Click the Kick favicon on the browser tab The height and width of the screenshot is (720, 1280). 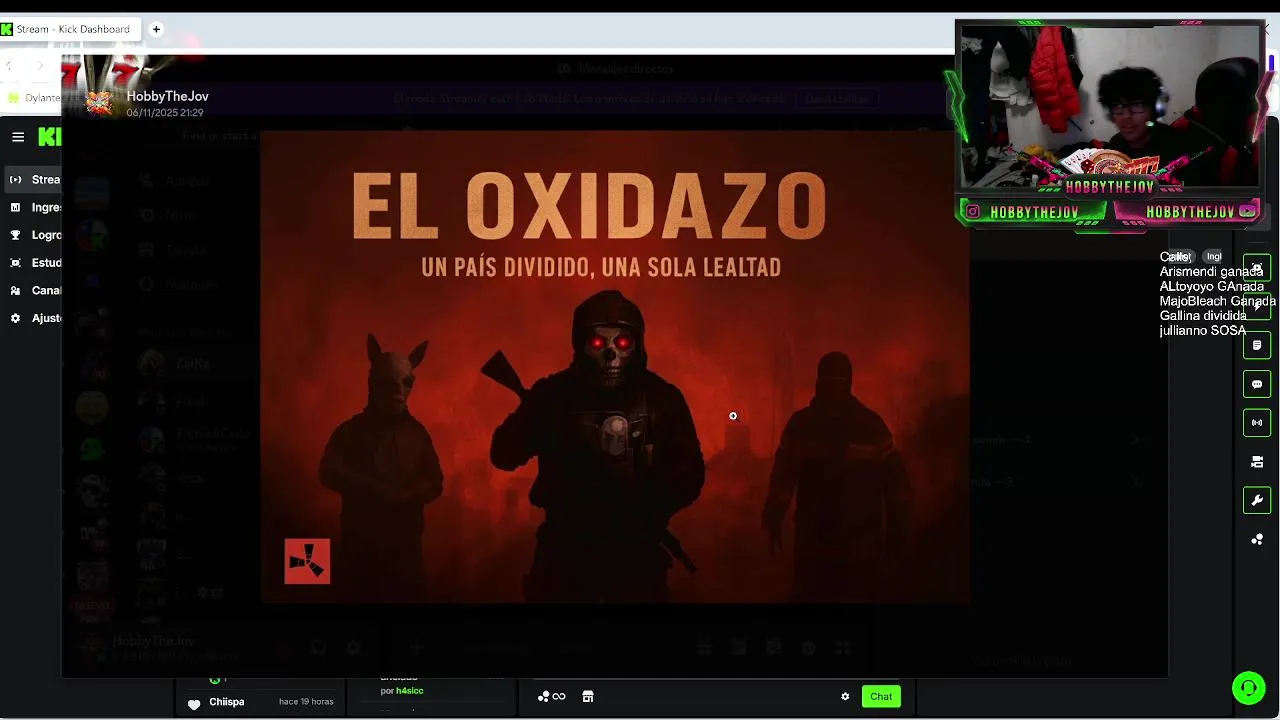pos(7,29)
